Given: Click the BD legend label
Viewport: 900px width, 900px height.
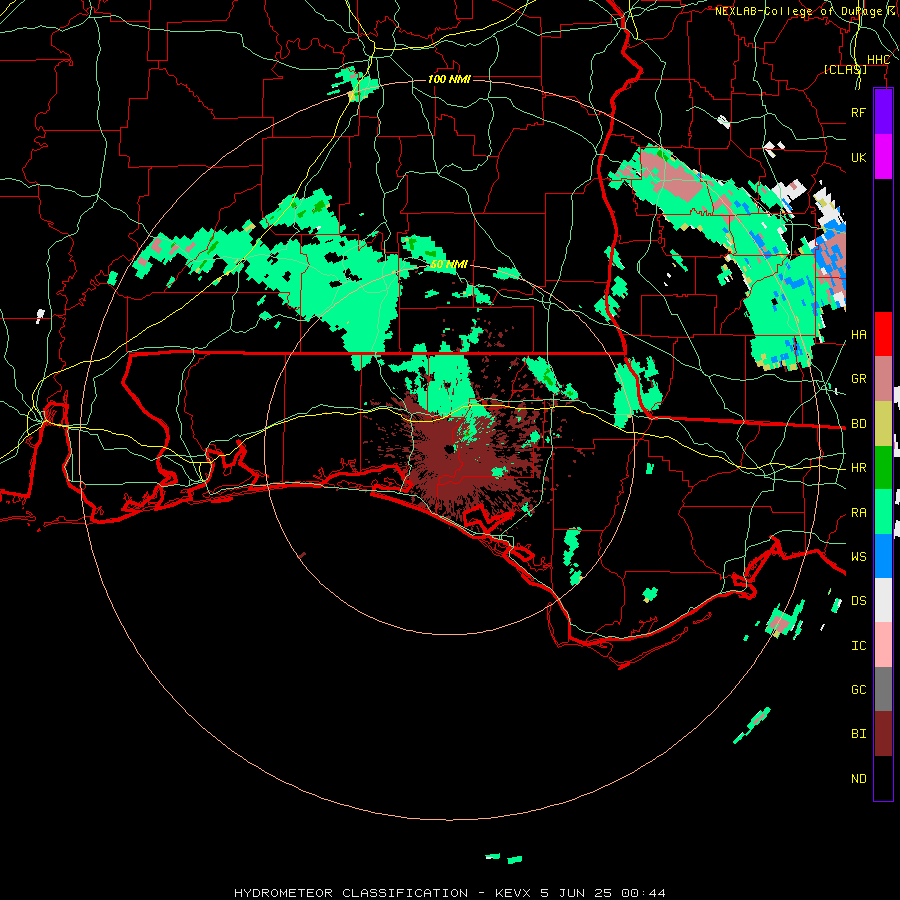Looking at the screenshot, I should 858,424.
